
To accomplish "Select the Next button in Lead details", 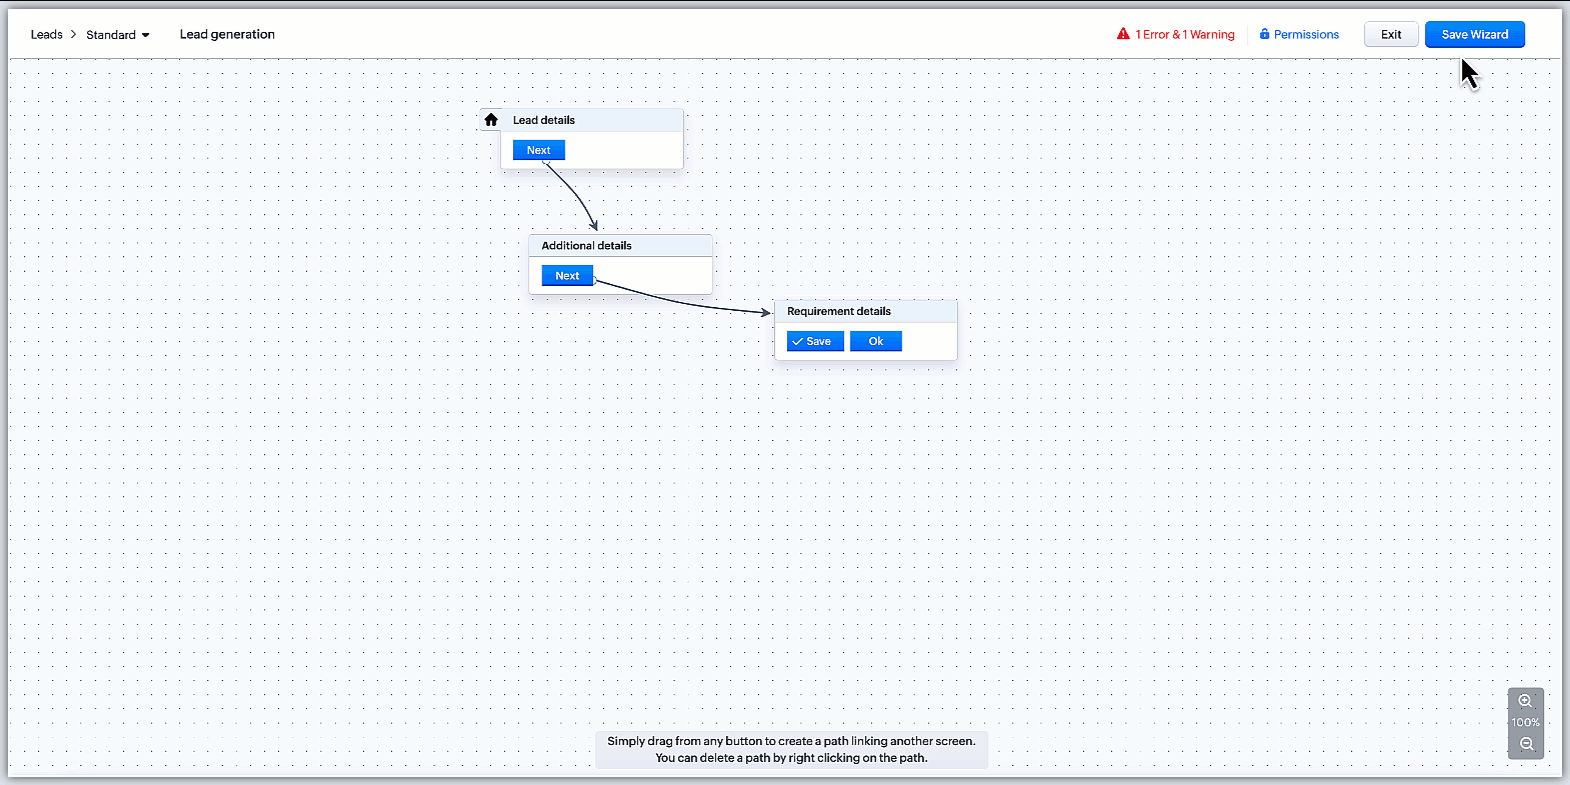I will click(x=538, y=150).
